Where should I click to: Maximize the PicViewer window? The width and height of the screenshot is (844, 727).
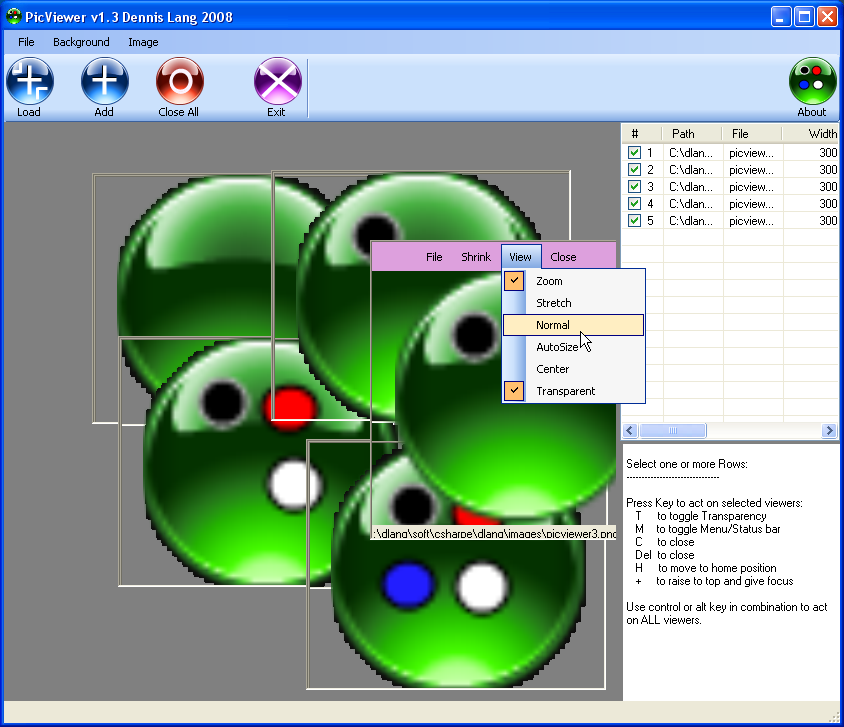click(804, 17)
